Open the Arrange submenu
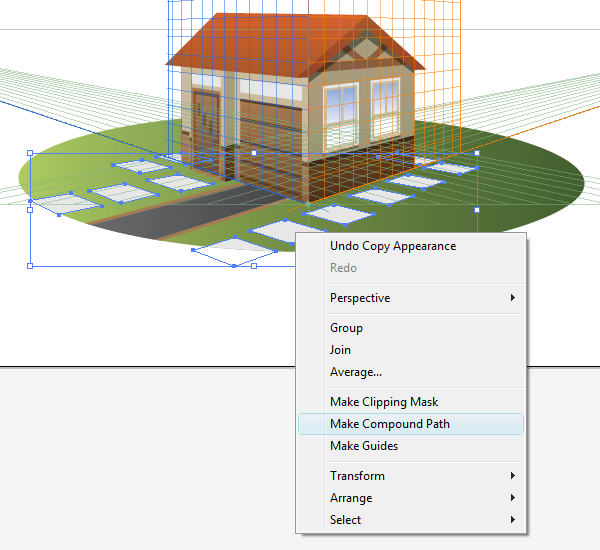This screenshot has width=600, height=550. [x=411, y=498]
